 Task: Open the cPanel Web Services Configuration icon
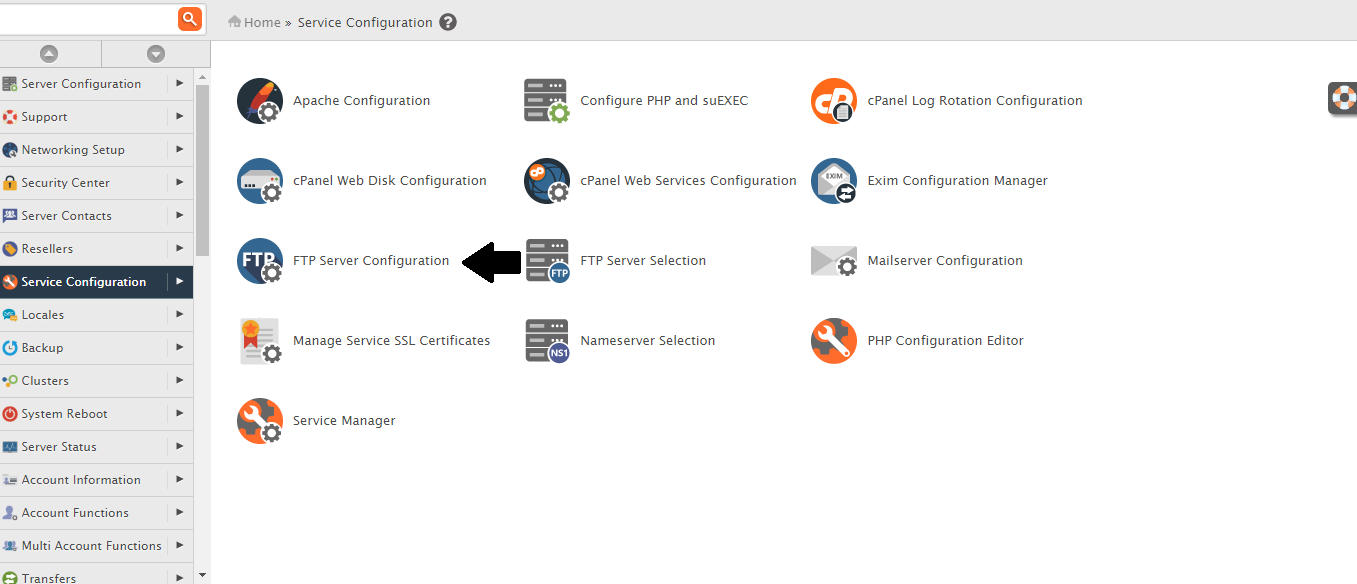547,181
